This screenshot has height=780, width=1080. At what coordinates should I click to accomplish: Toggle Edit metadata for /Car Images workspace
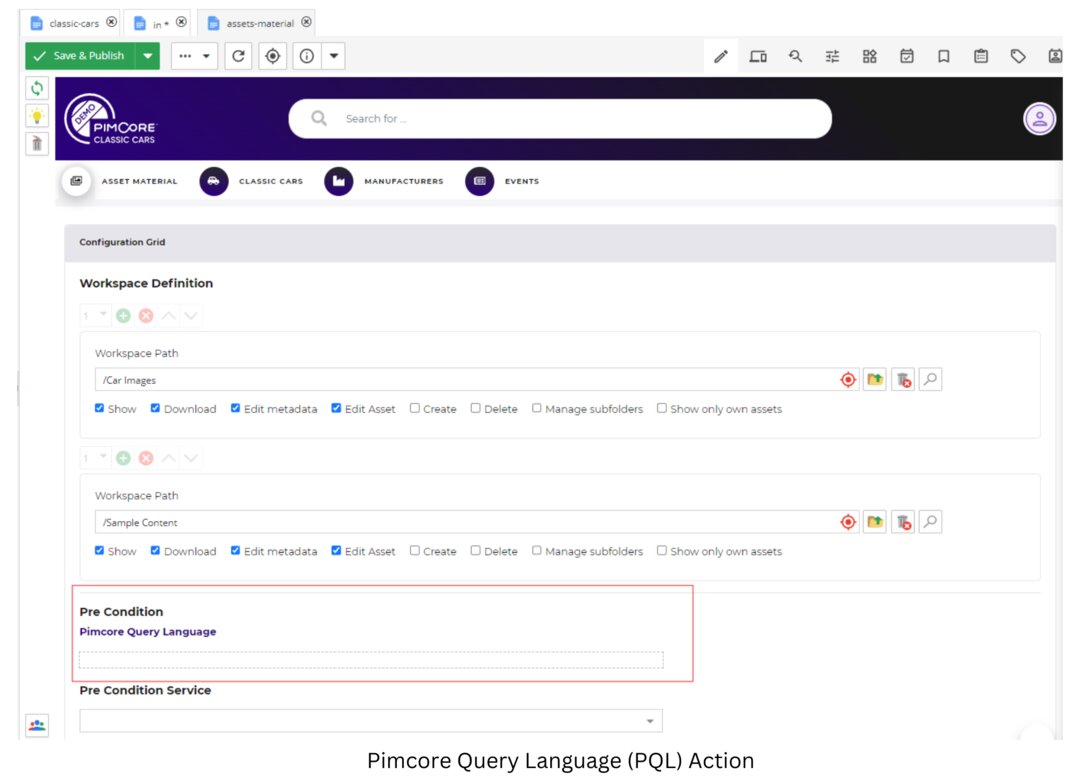click(x=236, y=408)
